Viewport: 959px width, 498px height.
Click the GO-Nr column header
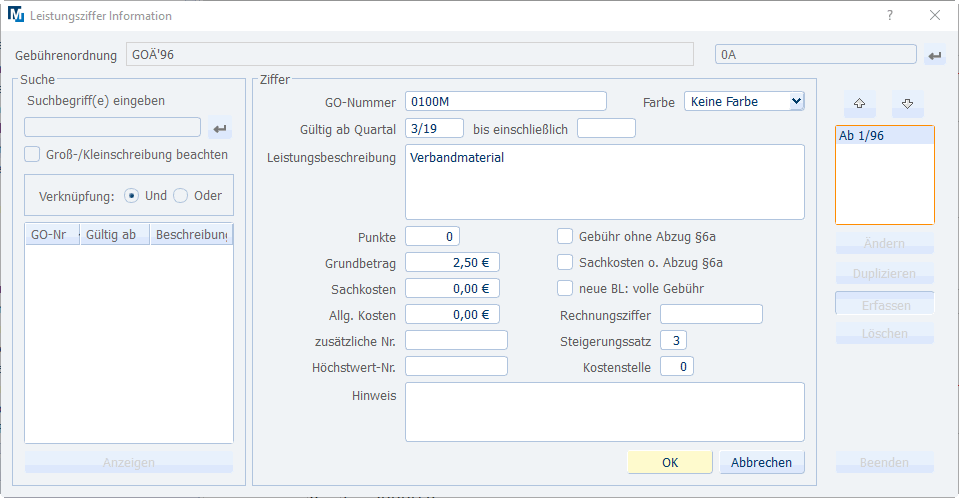[53, 235]
